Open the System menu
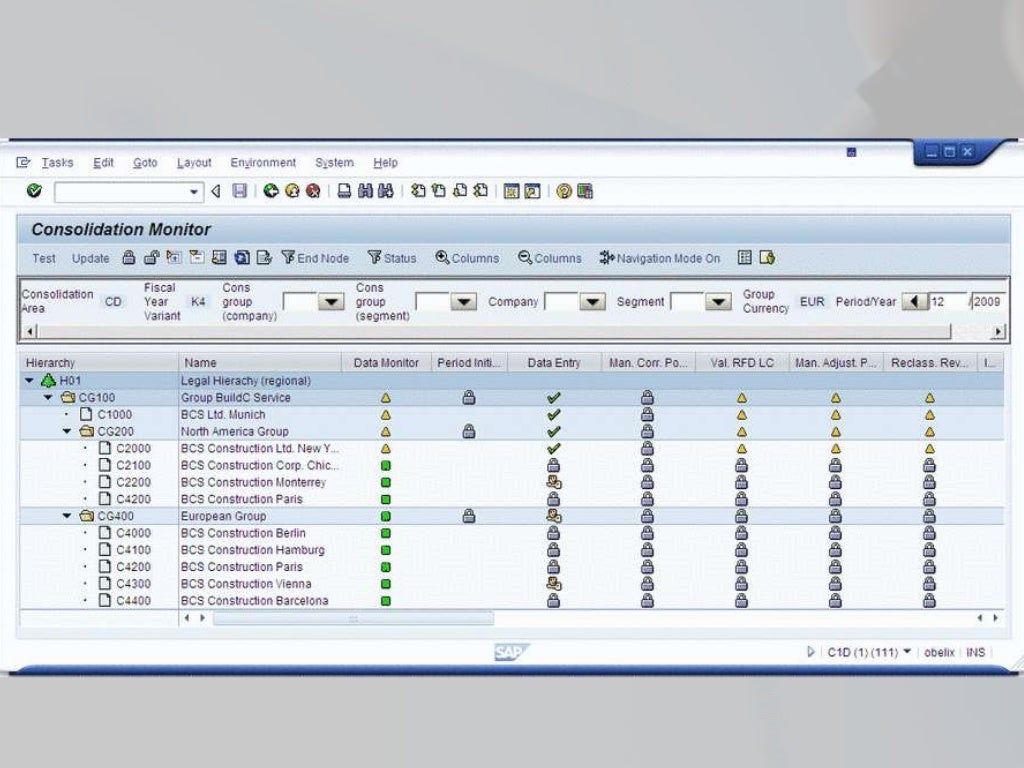Image resolution: width=1024 pixels, height=768 pixels. [334, 163]
